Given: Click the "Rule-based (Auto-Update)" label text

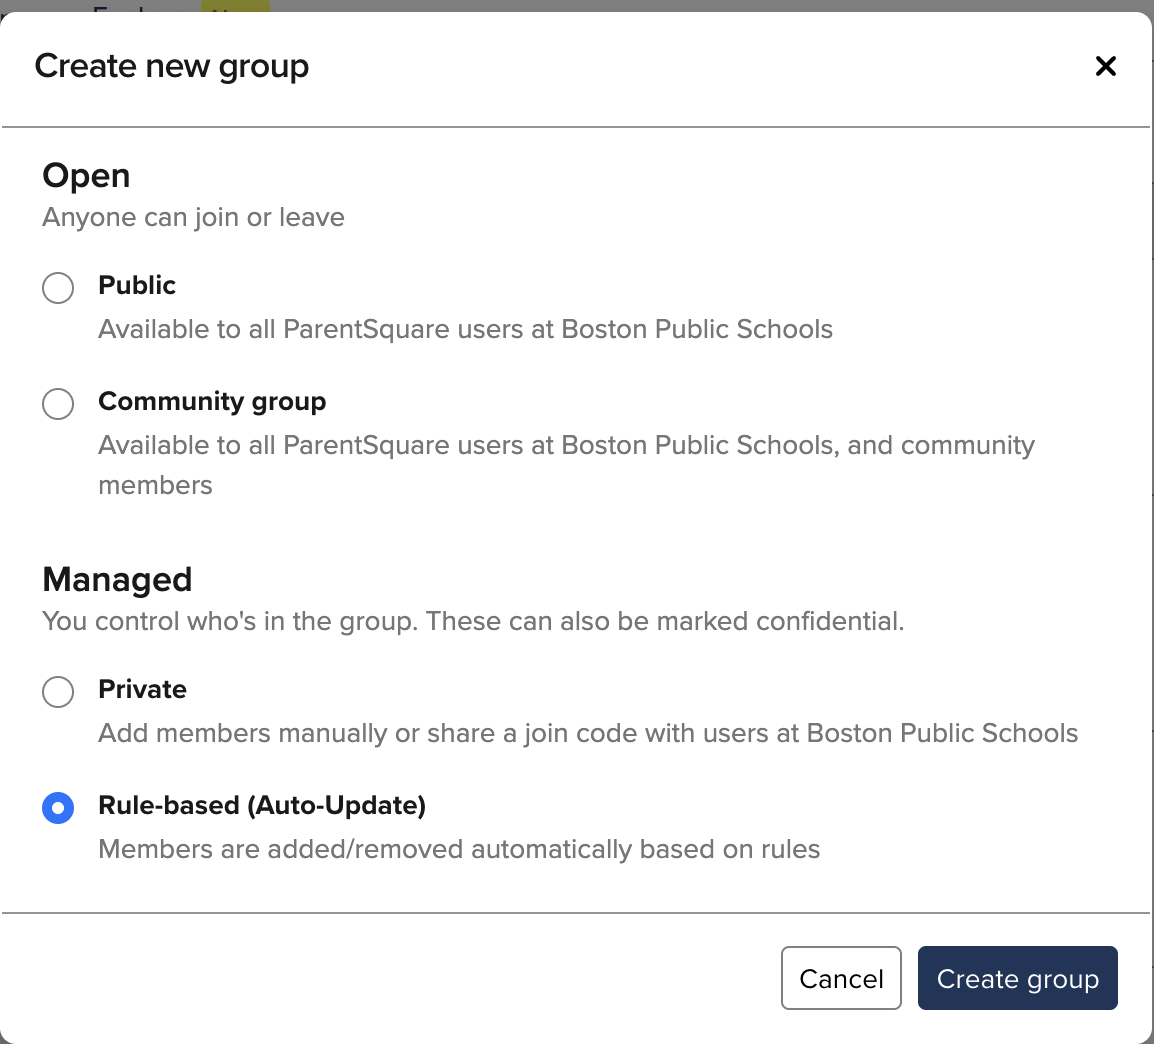Looking at the screenshot, I should [x=262, y=806].
